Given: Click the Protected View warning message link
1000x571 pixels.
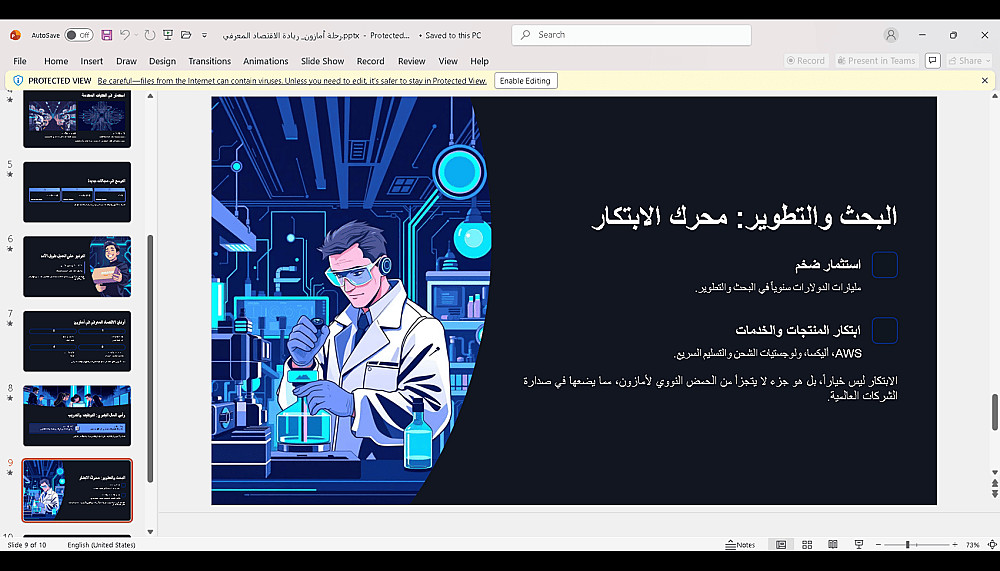Looking at the screenshot, I should [291, 81].
